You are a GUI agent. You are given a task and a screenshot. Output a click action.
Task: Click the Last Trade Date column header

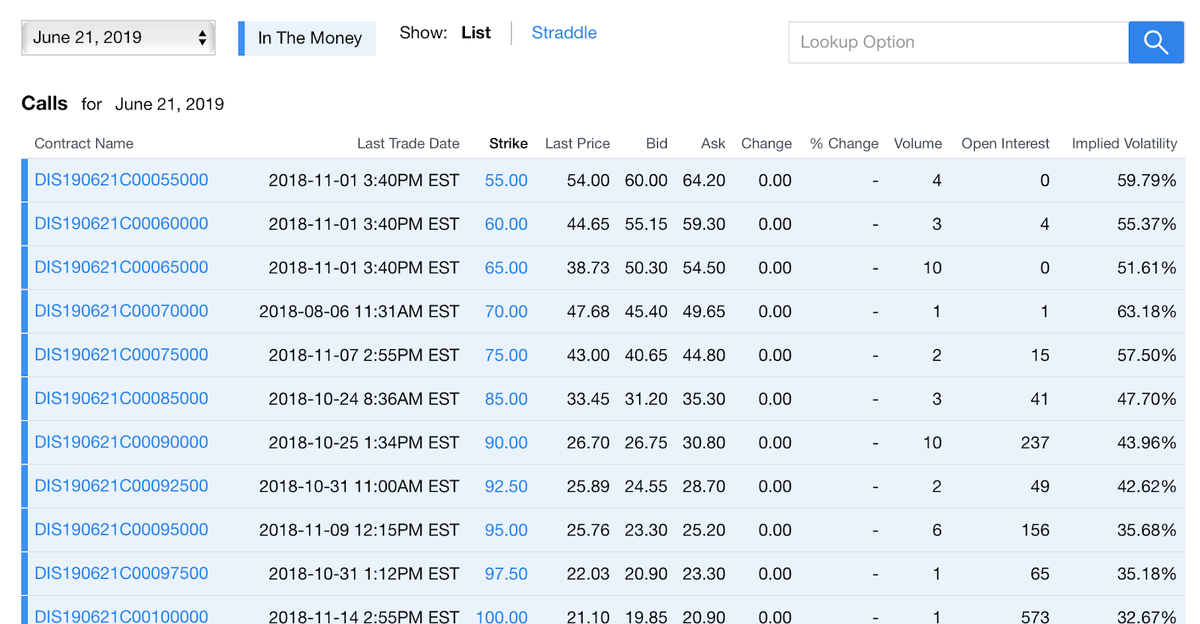[x=408, y=143]
